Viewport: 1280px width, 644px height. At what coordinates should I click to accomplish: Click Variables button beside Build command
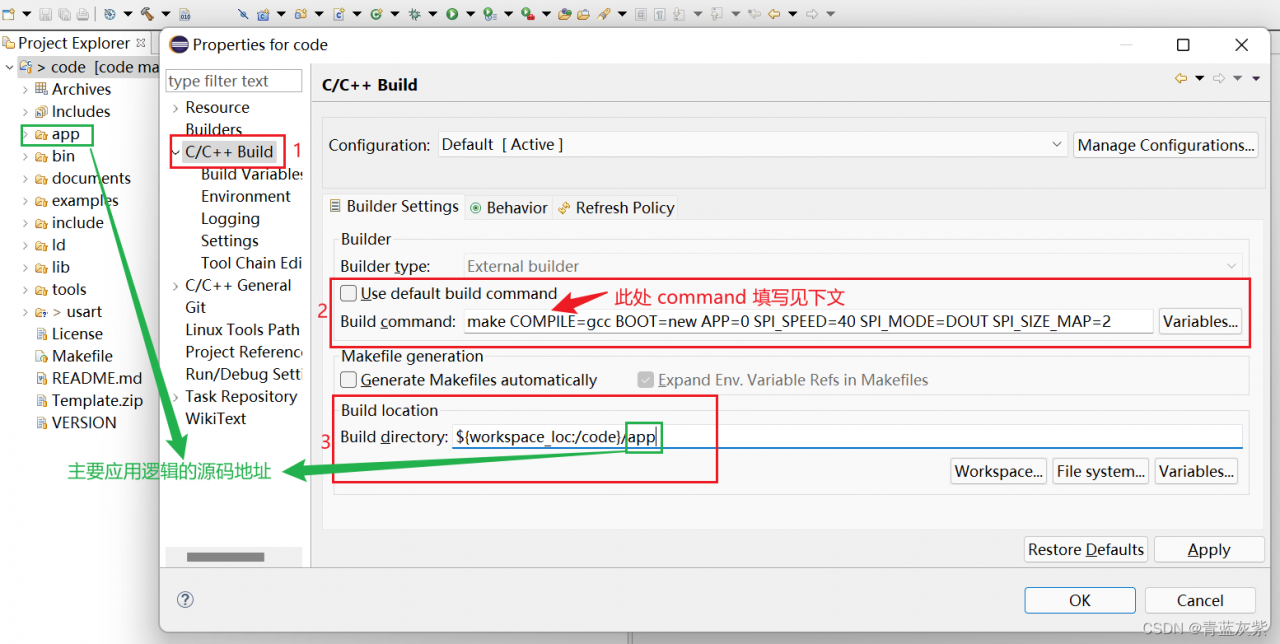tap(1200, 321)
